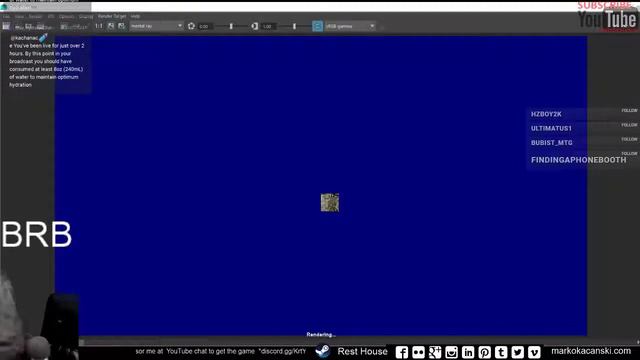Open the File menu in Render View
Screen dimensions: 640x360
[6, 16]
